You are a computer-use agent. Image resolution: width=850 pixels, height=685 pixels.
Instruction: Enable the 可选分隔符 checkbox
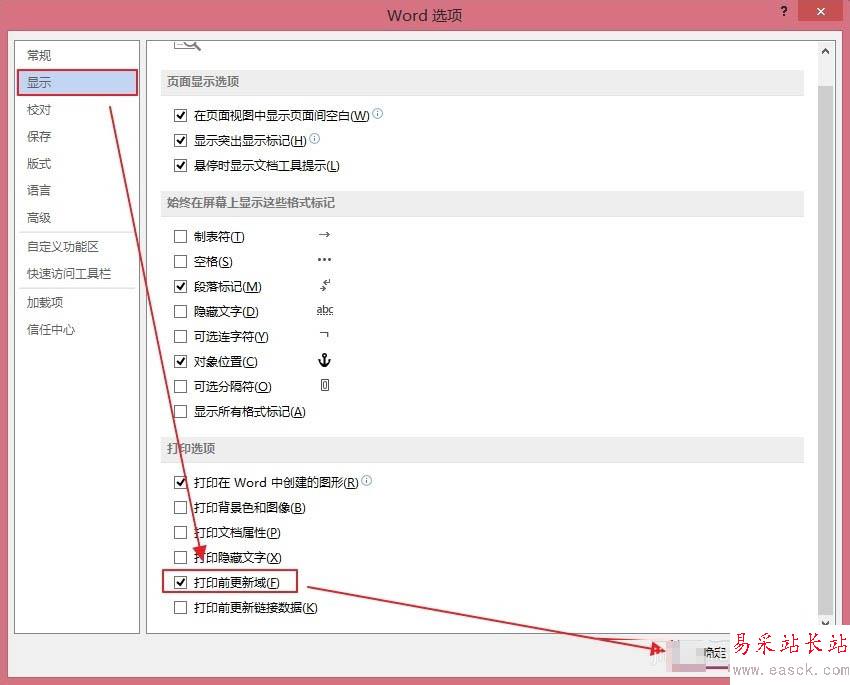(x=181, y=386)
